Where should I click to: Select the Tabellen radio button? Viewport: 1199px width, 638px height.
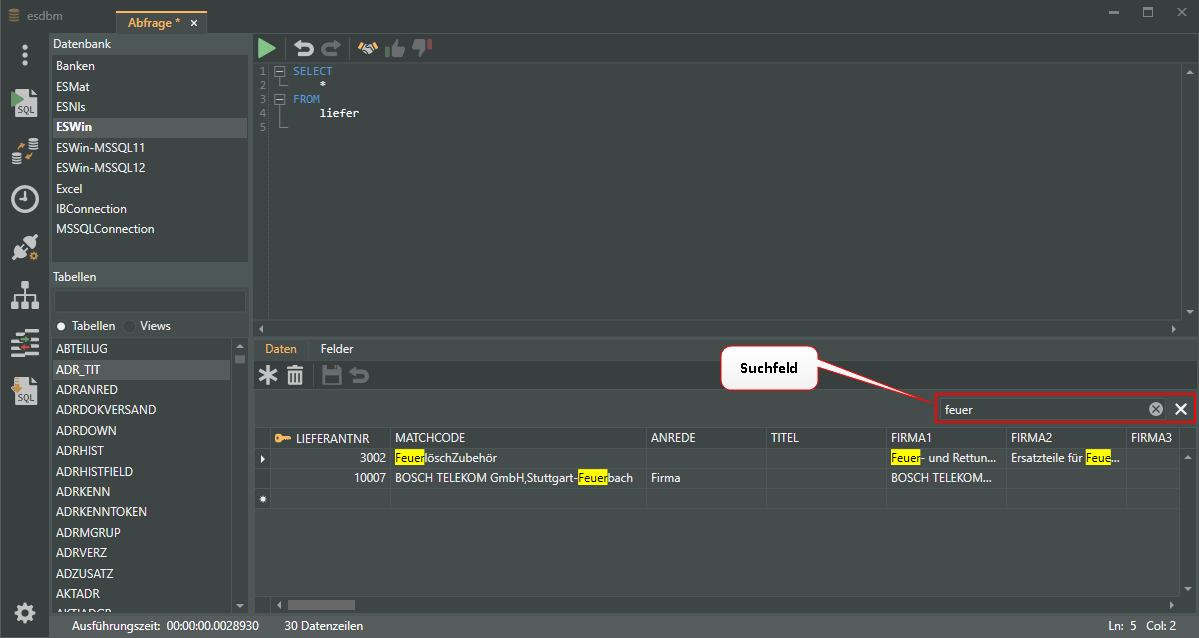(x=61, y=326)
